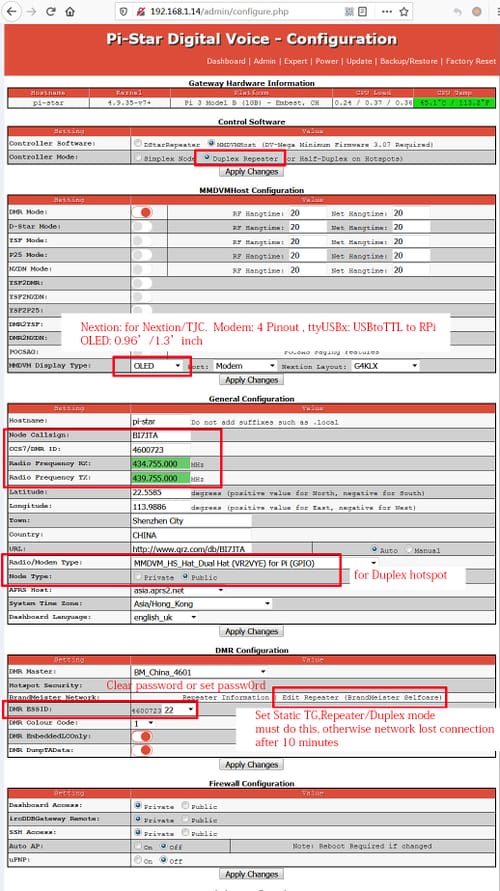Click the Town field showing Shenzhen City
The height and width of the screenshot is (891, 500).
click(x=191, y=521)
